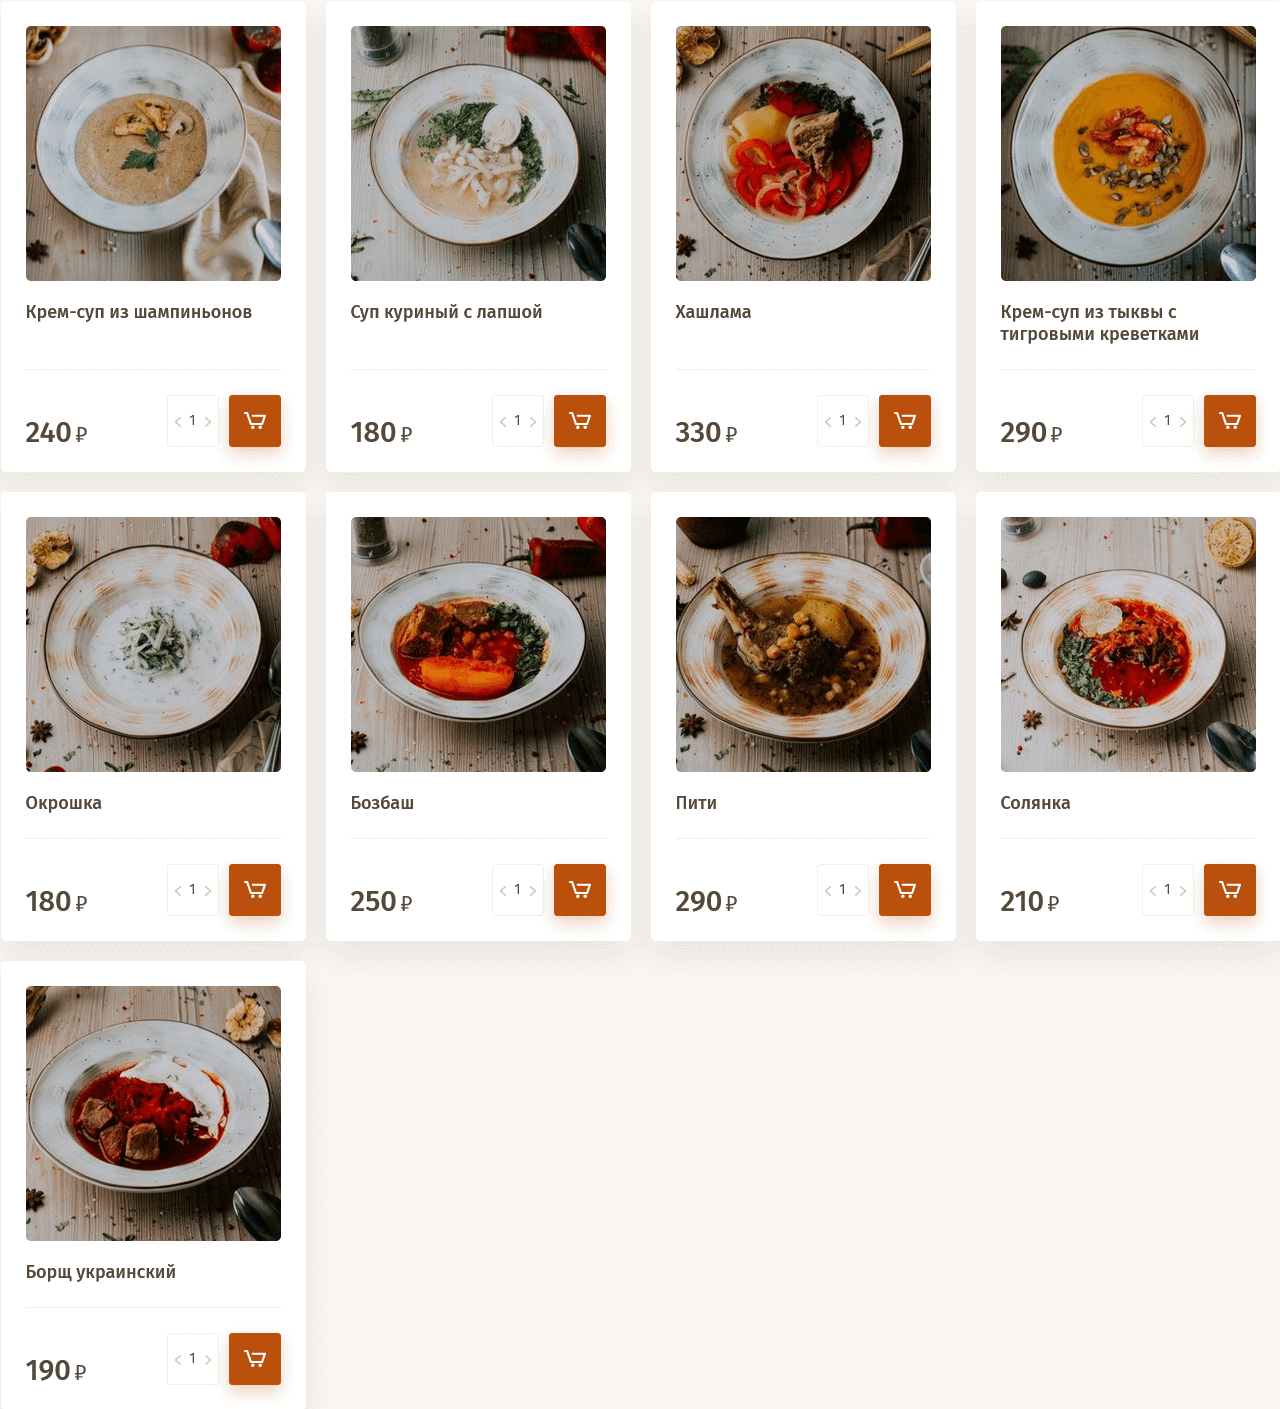Open the Пити dish title link
Screen dimensions: 1280x1409
pyautogui.click(x=696, y=803)
